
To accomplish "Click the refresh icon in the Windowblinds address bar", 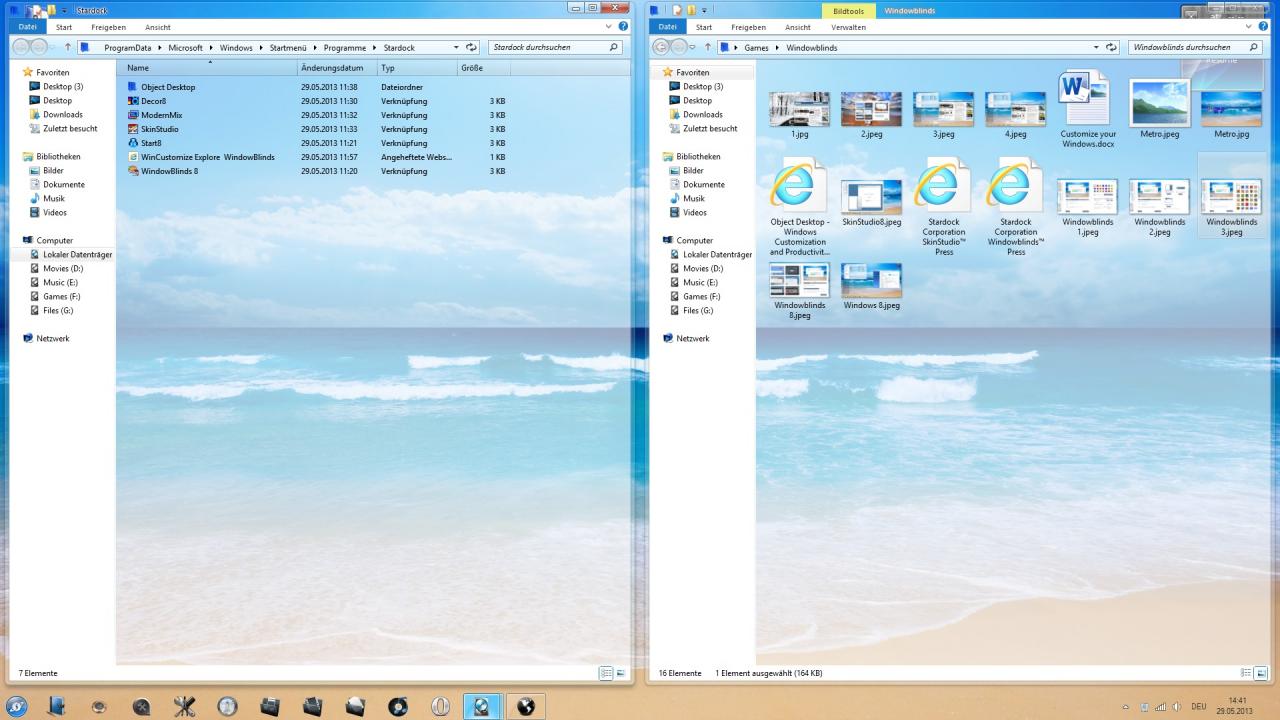I will coord(1111,47).
